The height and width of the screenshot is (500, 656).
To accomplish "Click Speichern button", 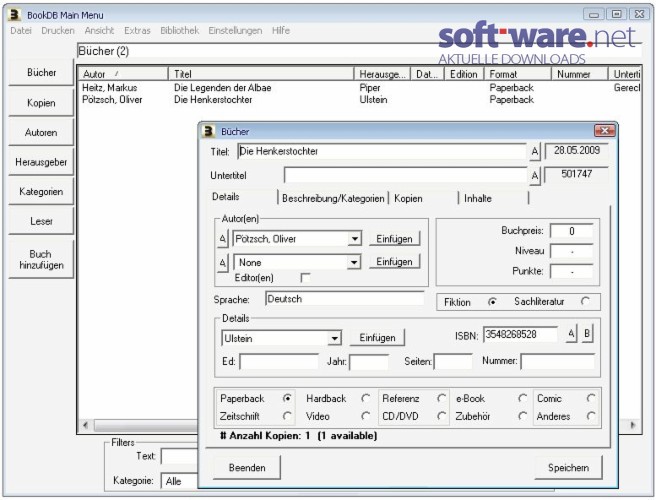I will click(568, 467).
